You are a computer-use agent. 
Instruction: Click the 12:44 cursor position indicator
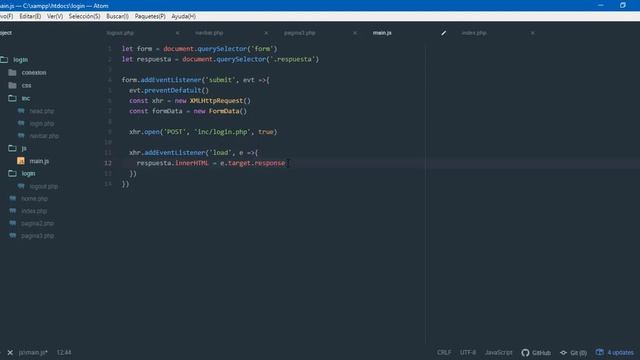pos(64,352)
